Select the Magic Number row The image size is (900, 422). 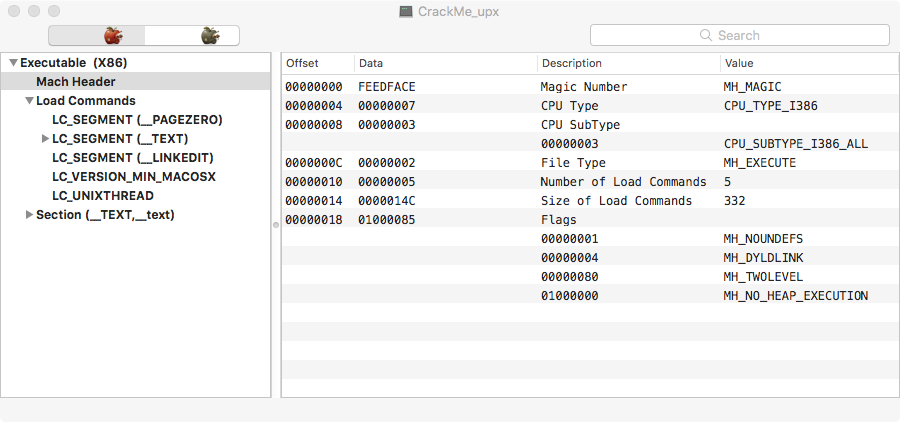pyautogui.click(x=584, y=87)
